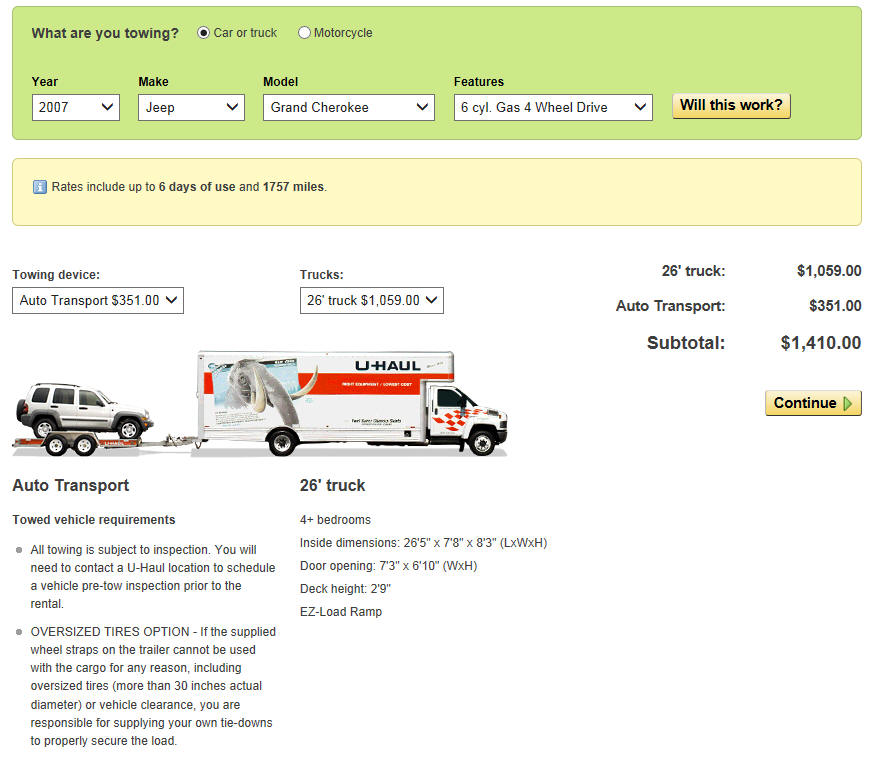The image size is (877, 760).
Task: Click the green arrow on Continue button
Action: pyautogui.click(x=847, y=403)
